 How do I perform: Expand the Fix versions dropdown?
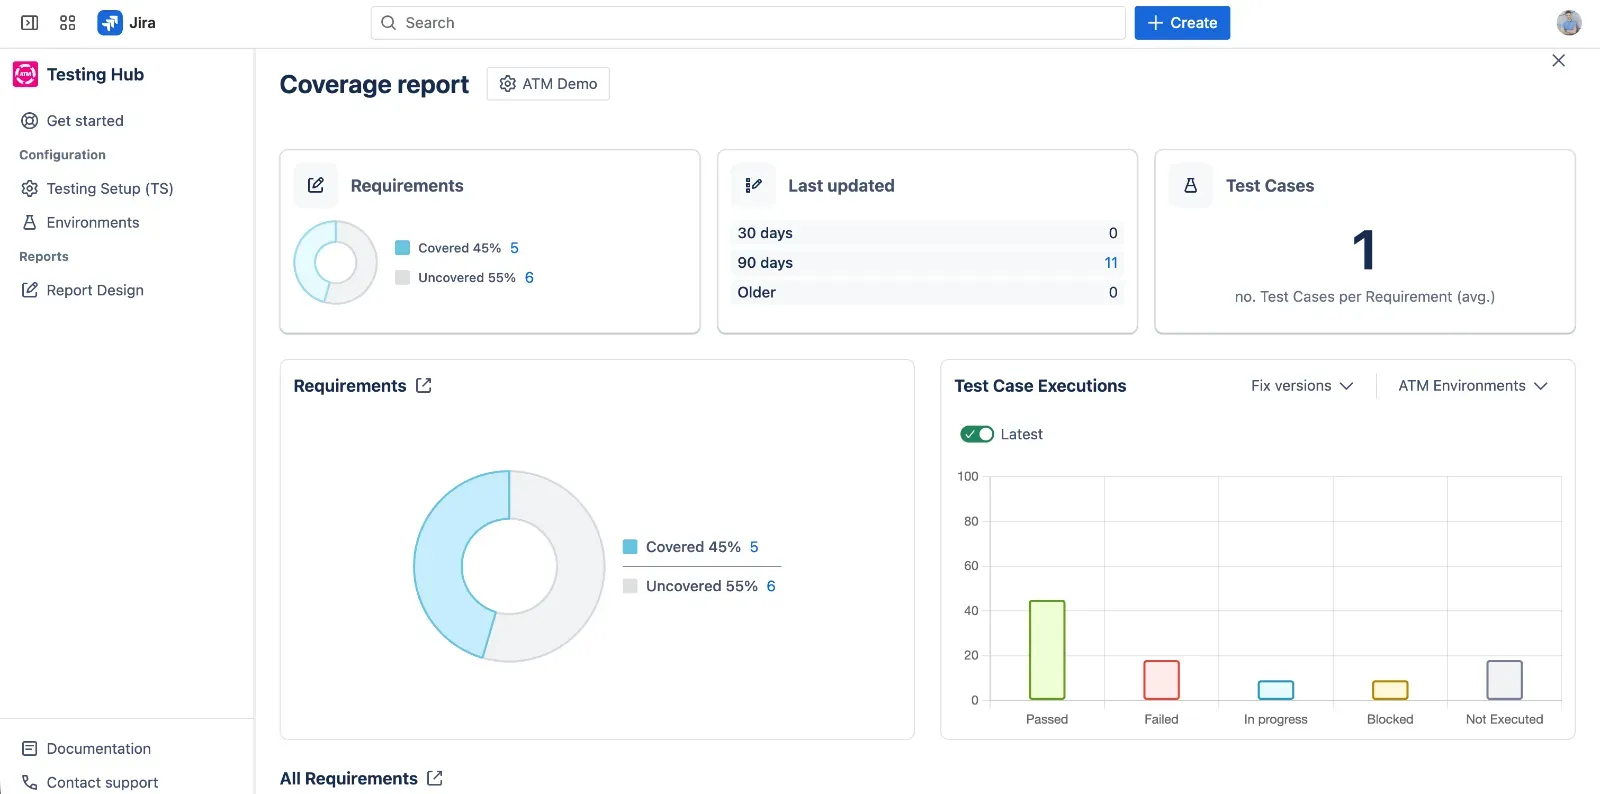coord(1301,386)
